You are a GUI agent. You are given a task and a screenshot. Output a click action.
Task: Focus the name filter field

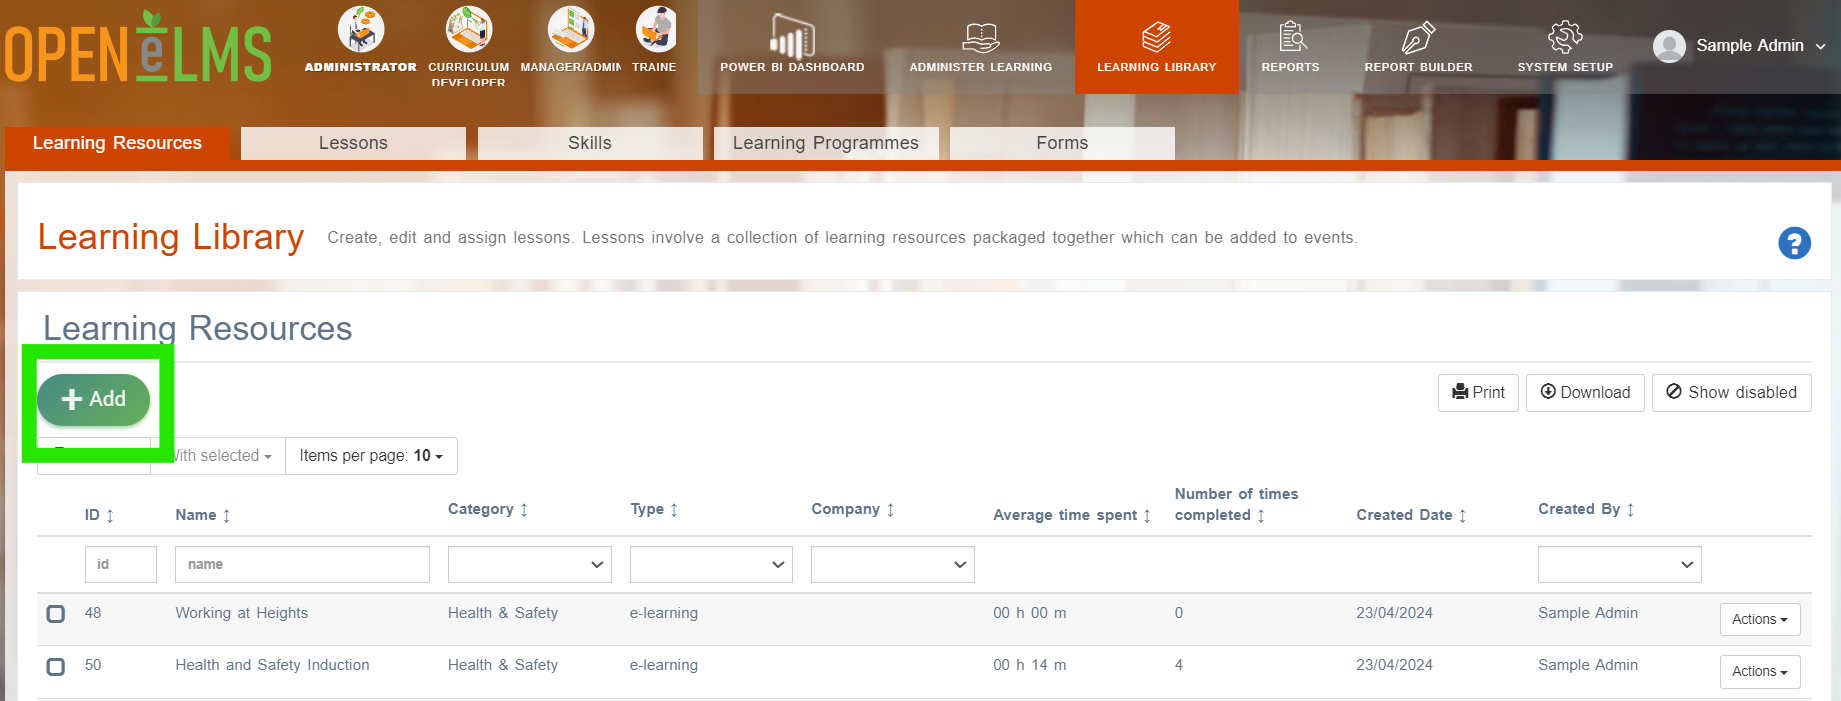(302, 565)
